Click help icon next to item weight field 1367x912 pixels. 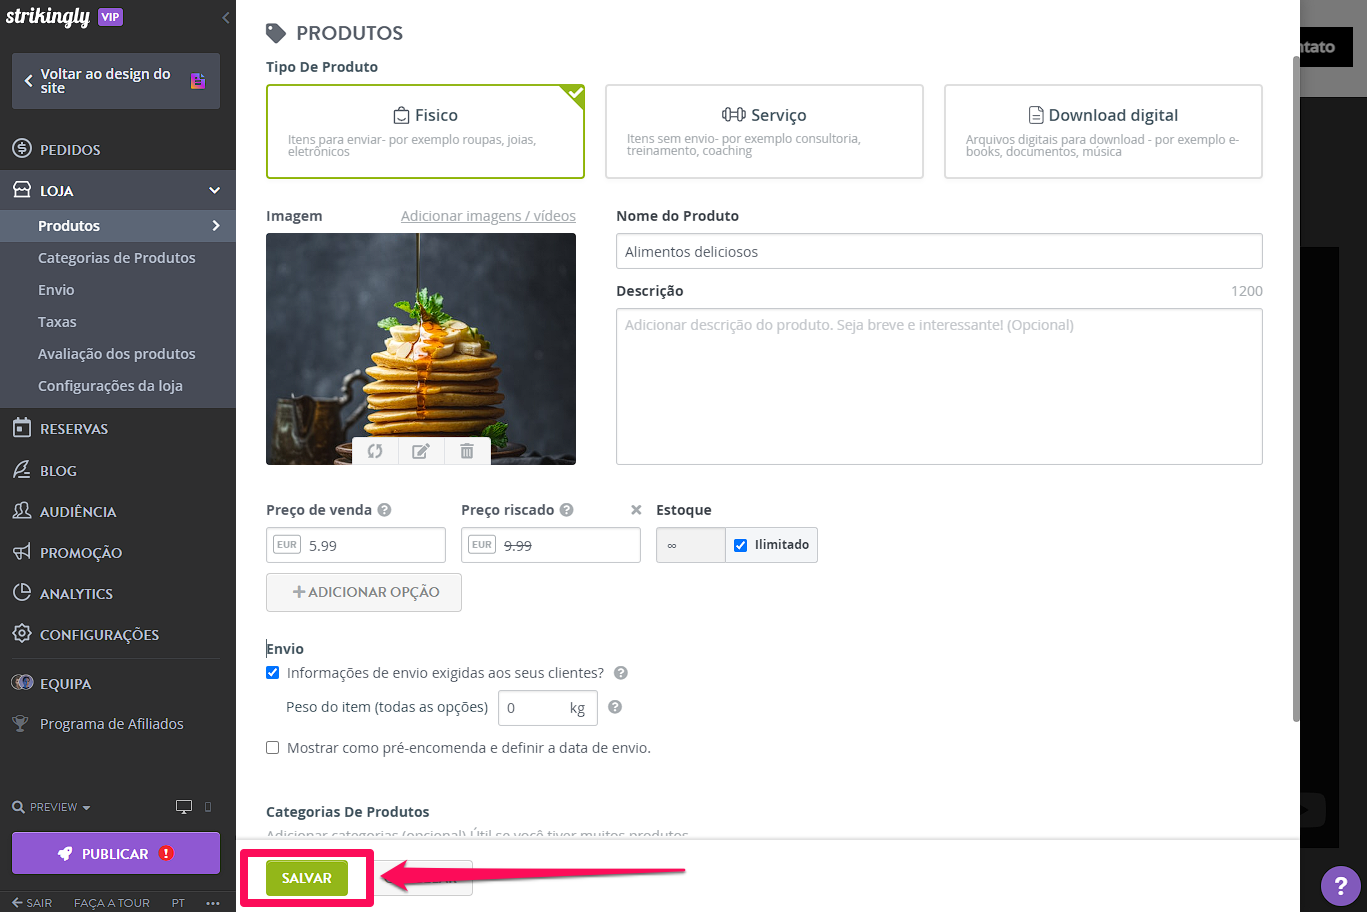pos(615,707)
